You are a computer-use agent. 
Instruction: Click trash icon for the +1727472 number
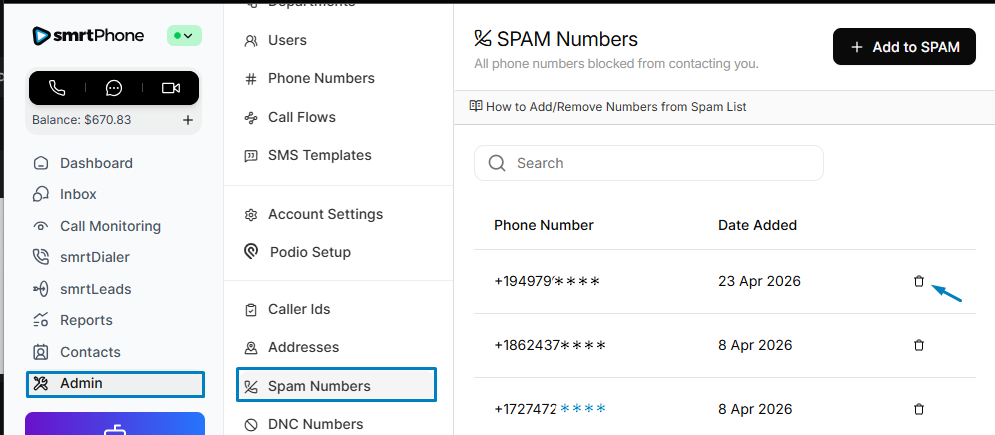(x=918, y=409)
